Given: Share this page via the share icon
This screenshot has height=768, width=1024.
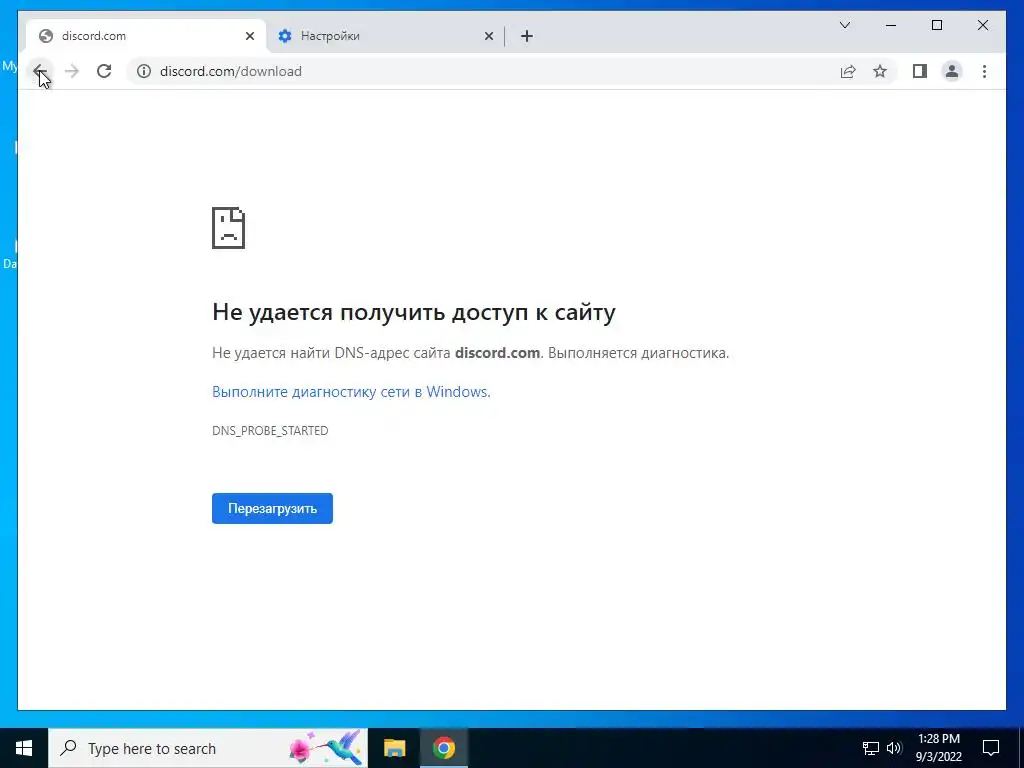Looking at the screenshot, I should tap(848, 71).
